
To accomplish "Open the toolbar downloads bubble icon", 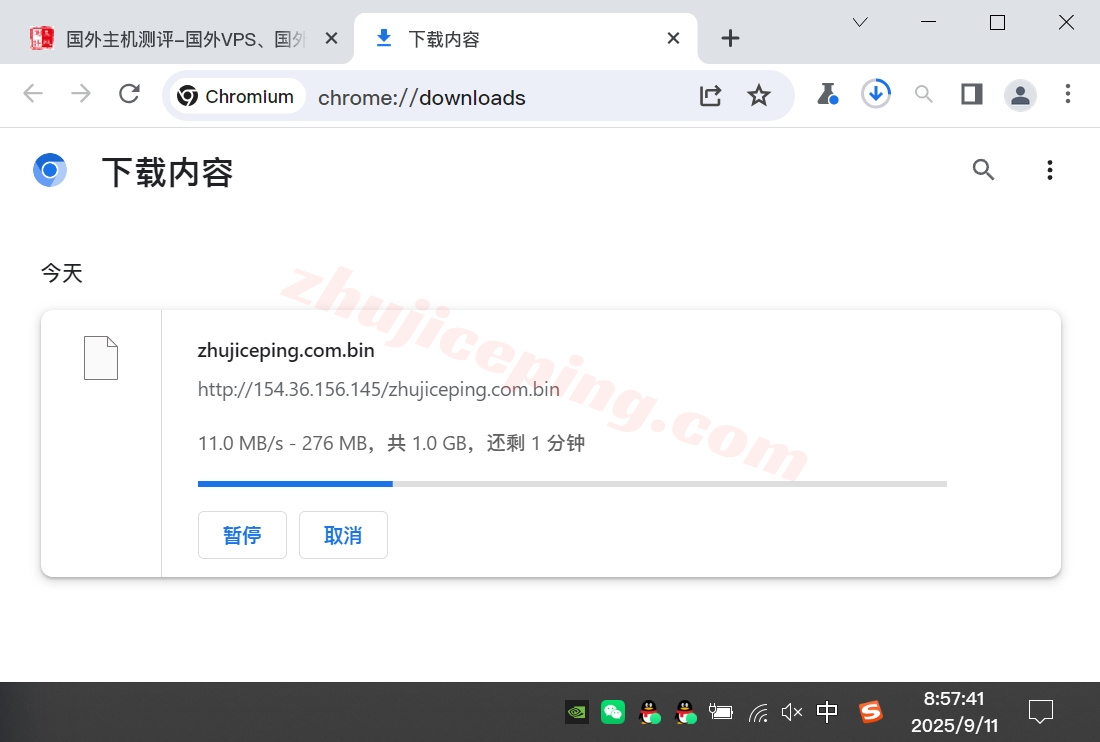I will click(x=876, y=94).
